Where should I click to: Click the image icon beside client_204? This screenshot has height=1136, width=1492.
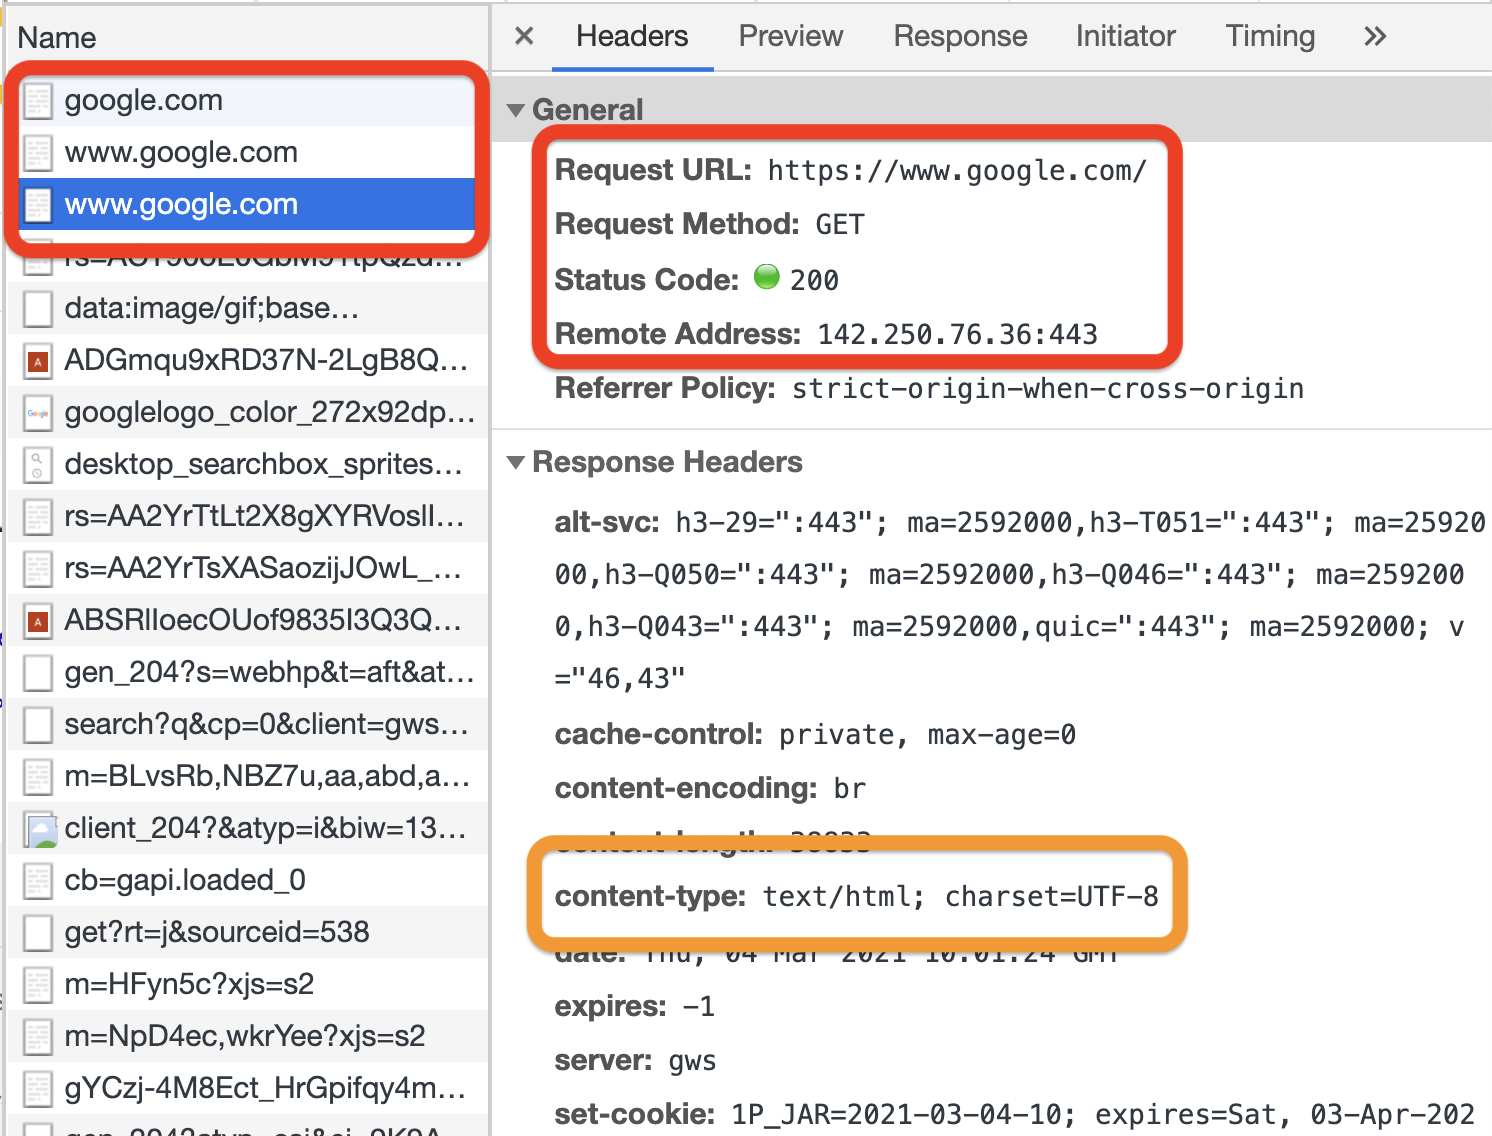click(40, 829)
